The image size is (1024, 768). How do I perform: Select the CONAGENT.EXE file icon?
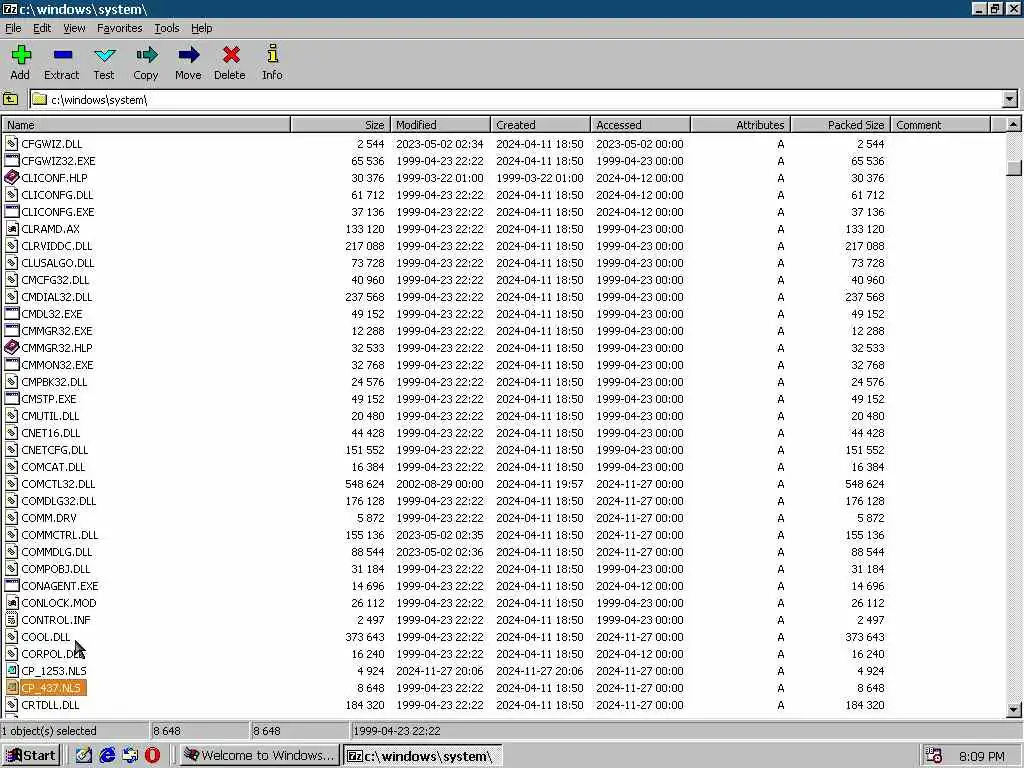coord(11,586)
